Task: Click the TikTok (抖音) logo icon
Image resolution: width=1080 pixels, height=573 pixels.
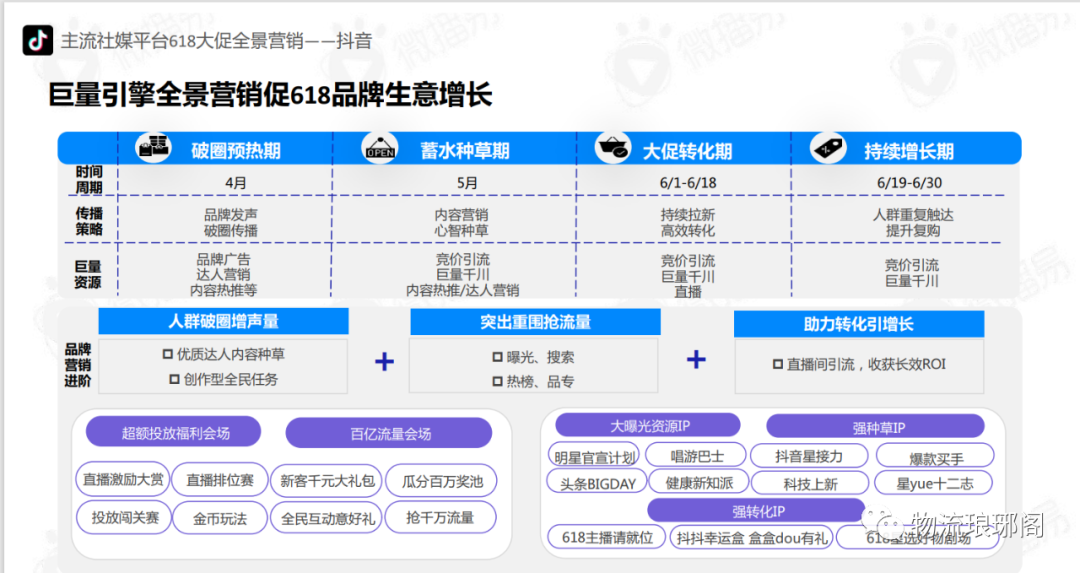Action: click(x=37, y=40)
